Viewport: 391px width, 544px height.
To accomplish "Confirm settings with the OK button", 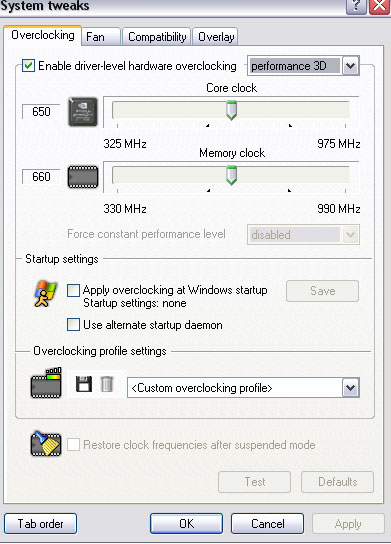I will tap(187, 524).
